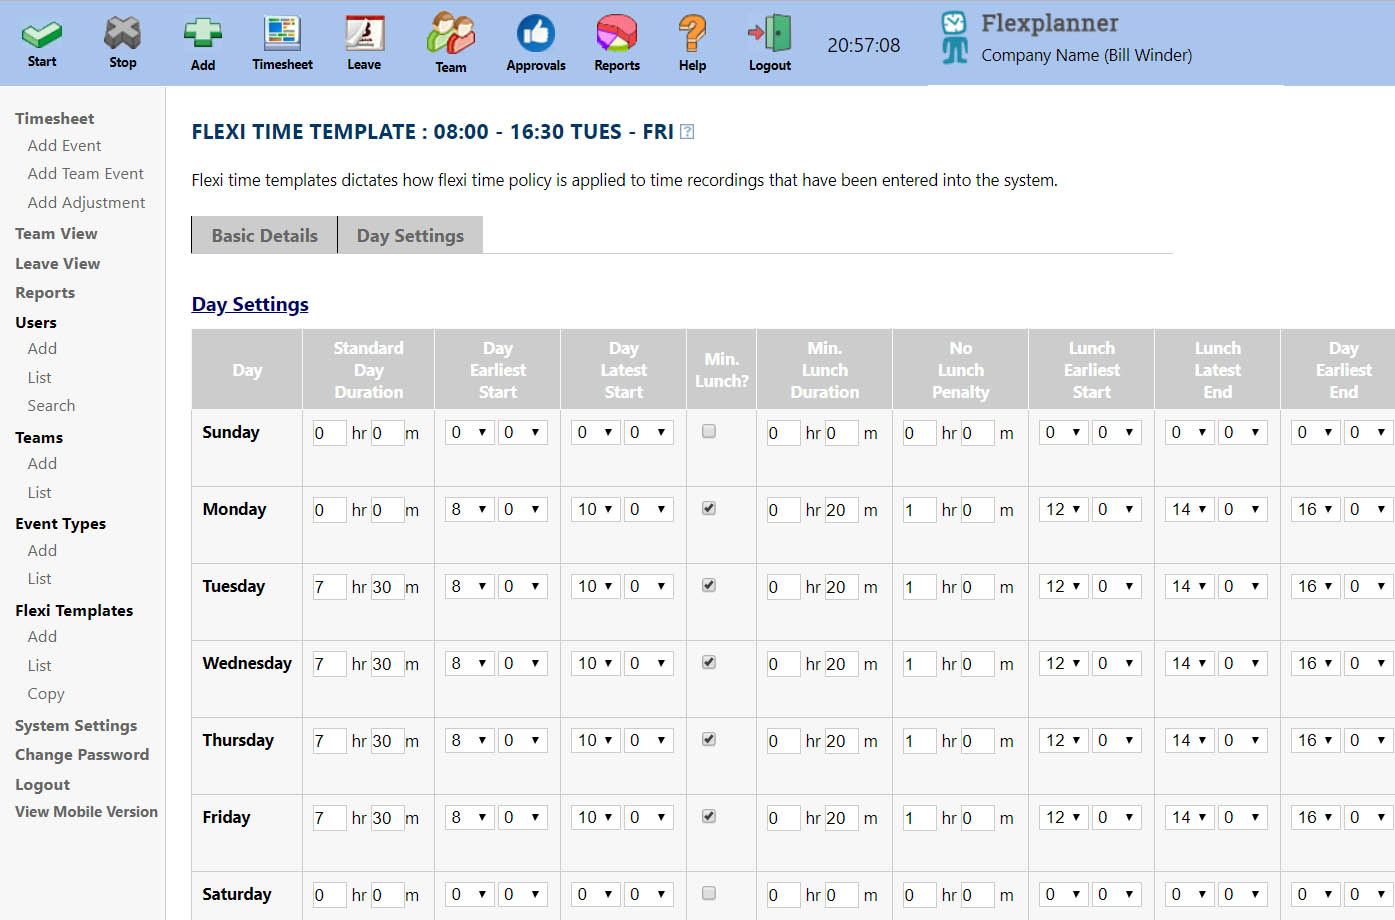The width and height of the screenshot is (1395, 920).
Task: Click the Start timer icon
Action: pyautogui.click(x=42, y=35)
